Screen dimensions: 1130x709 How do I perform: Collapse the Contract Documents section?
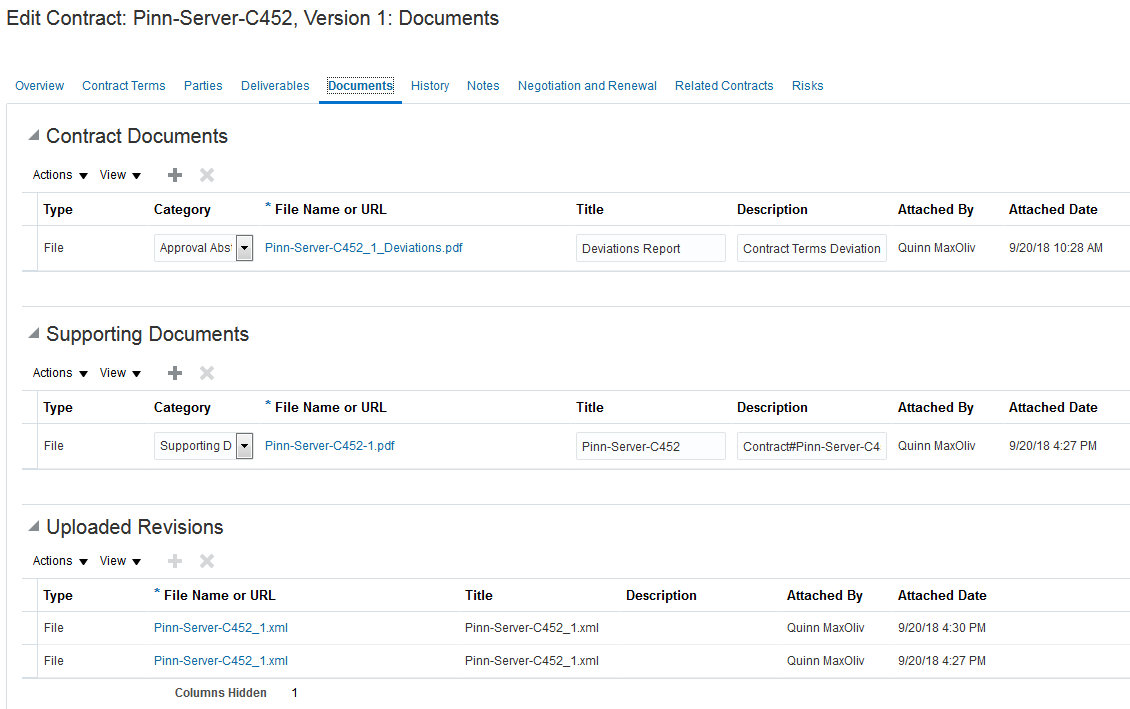click(34, 136)
